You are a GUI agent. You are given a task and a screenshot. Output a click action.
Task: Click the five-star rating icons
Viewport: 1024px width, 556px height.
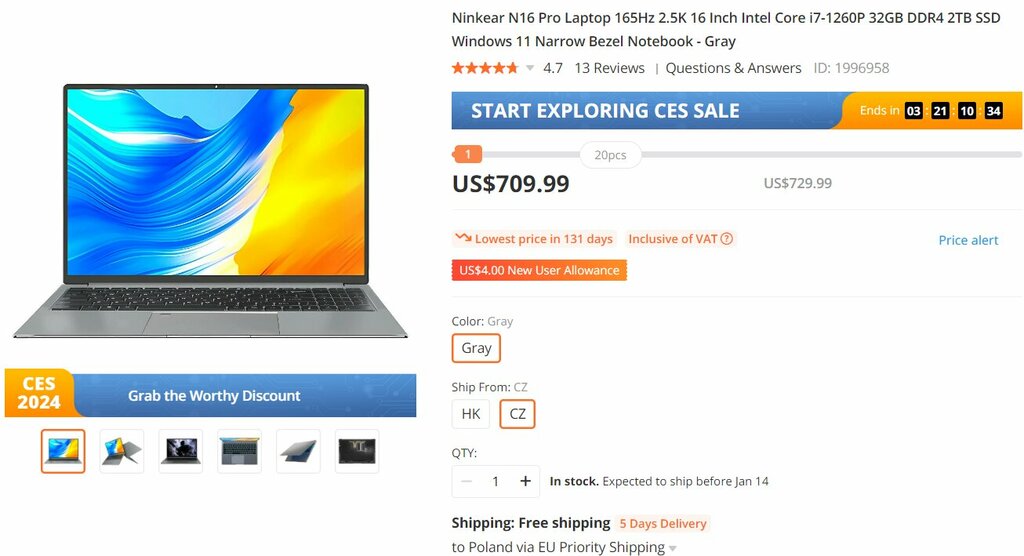click(485, 68)
